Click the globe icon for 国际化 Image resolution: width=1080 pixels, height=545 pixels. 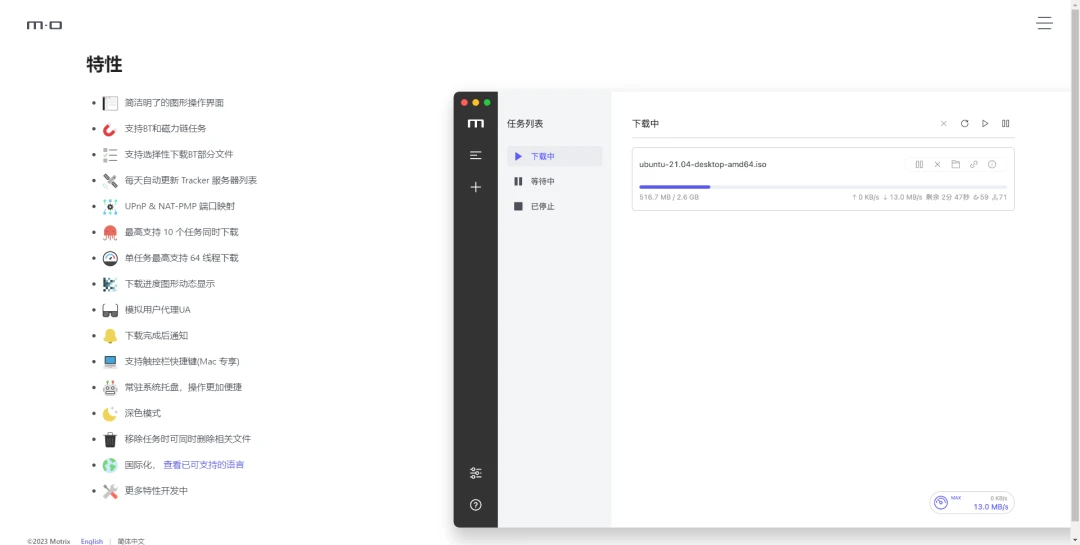coord(110,465)
